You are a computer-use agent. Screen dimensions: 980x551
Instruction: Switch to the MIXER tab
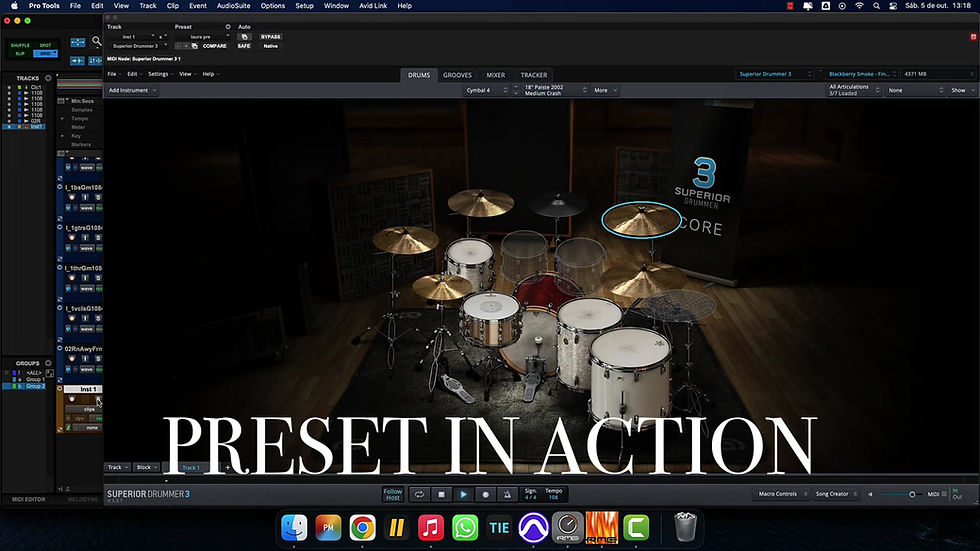coord(496,75)
